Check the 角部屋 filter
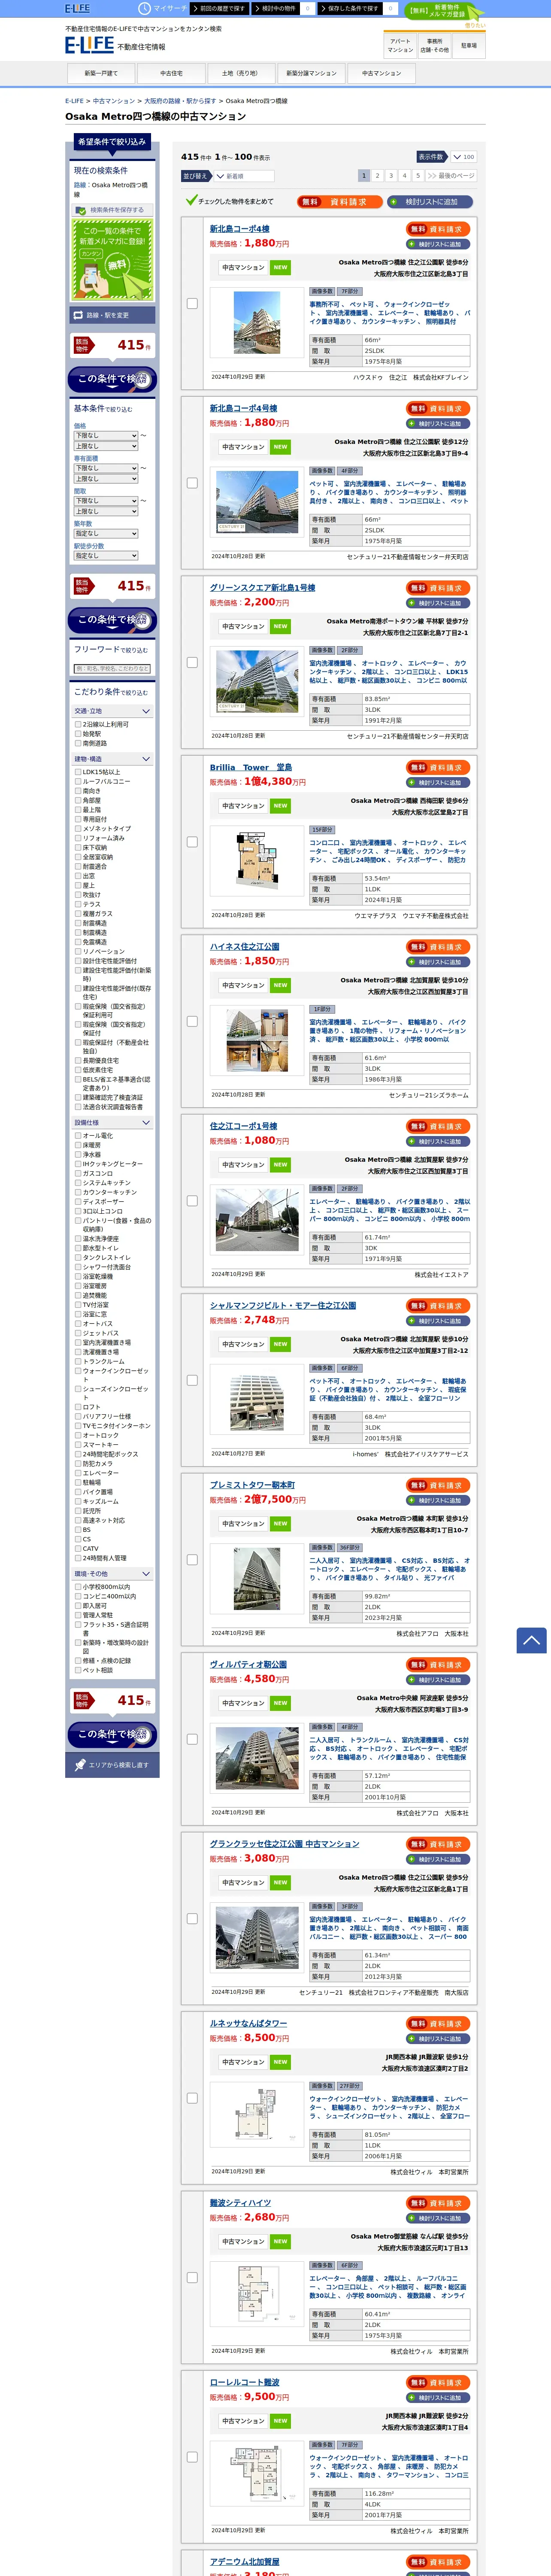 (x=79, y=800)
